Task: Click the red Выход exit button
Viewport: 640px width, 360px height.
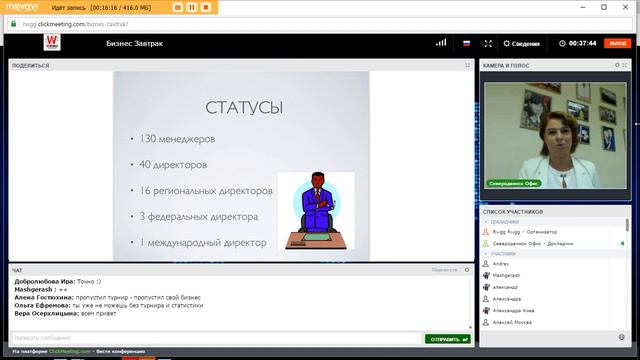Action: (x=617, y=43)
